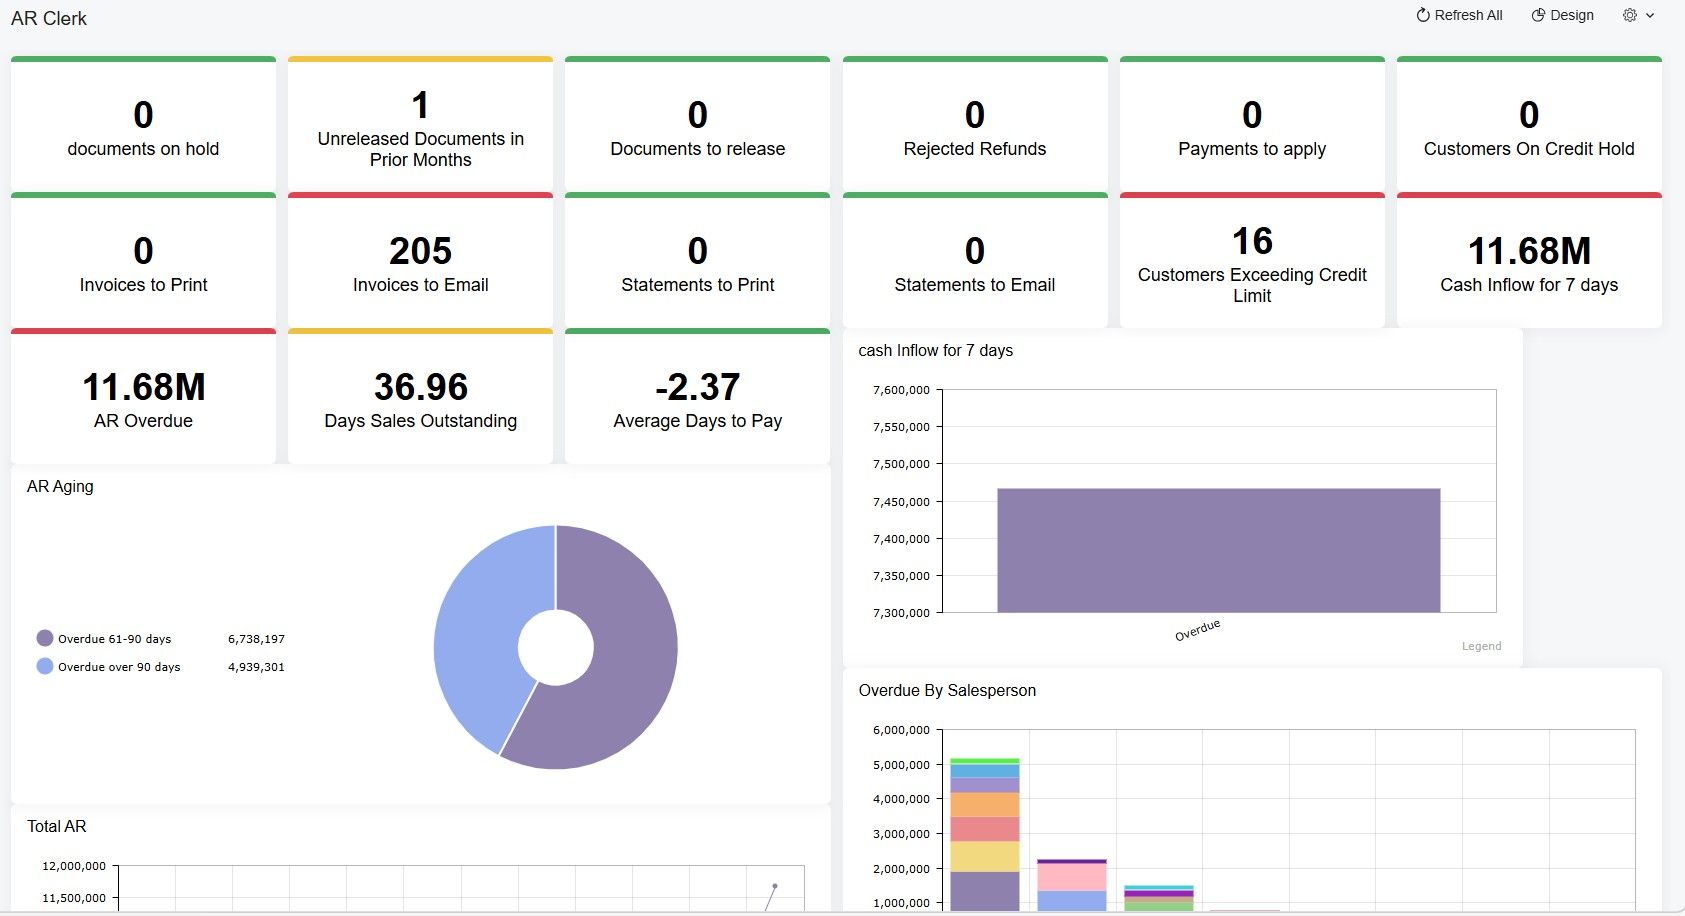This screenshot has height=916, width=1685.
Task: Click the 7,600,000 axis label
Action: click(x=901, y=390)
